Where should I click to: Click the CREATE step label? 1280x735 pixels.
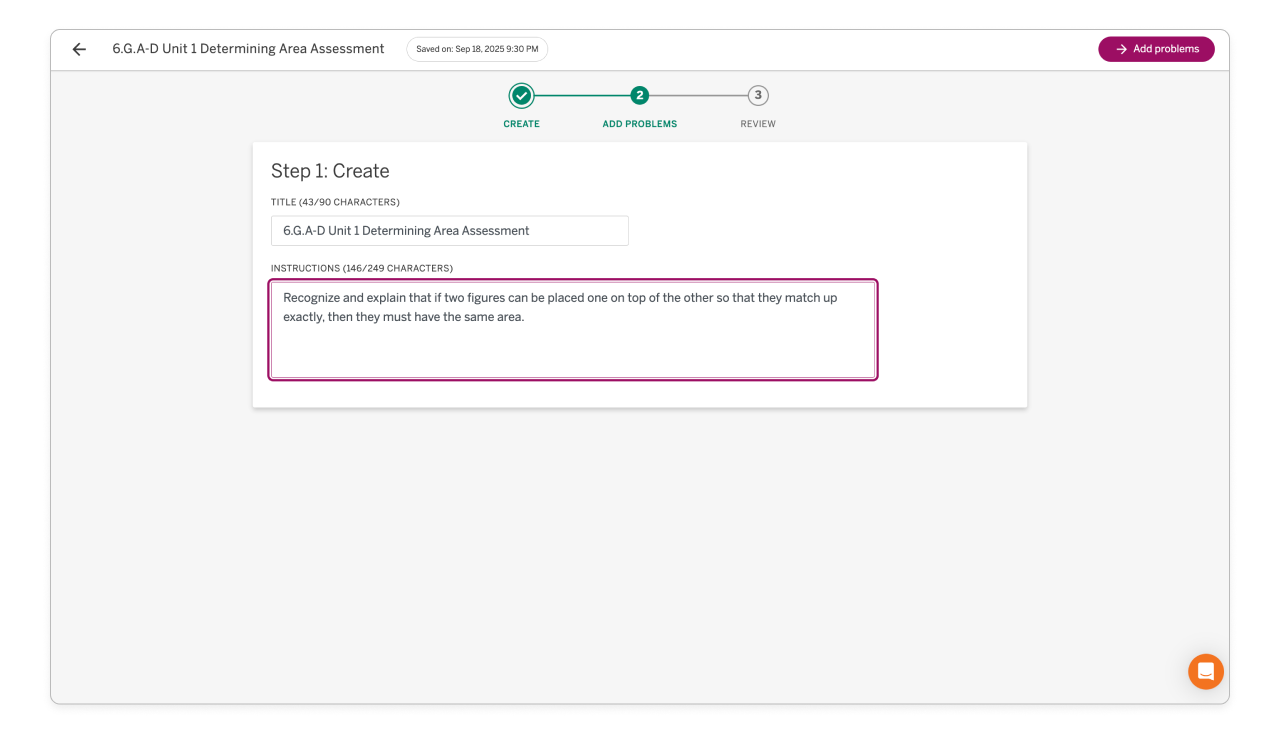[x=521, y=124]
